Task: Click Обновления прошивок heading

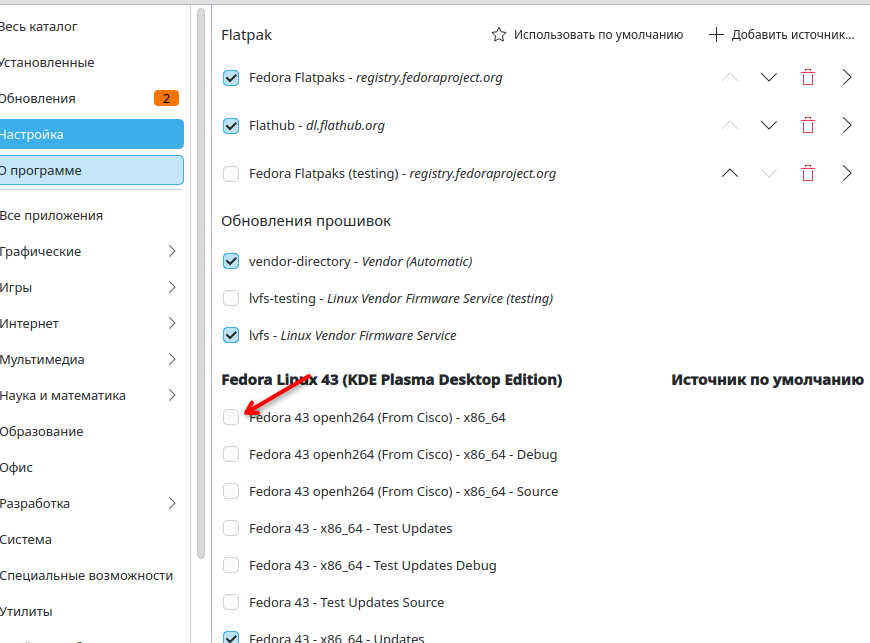Action: [x=306, y=221]
